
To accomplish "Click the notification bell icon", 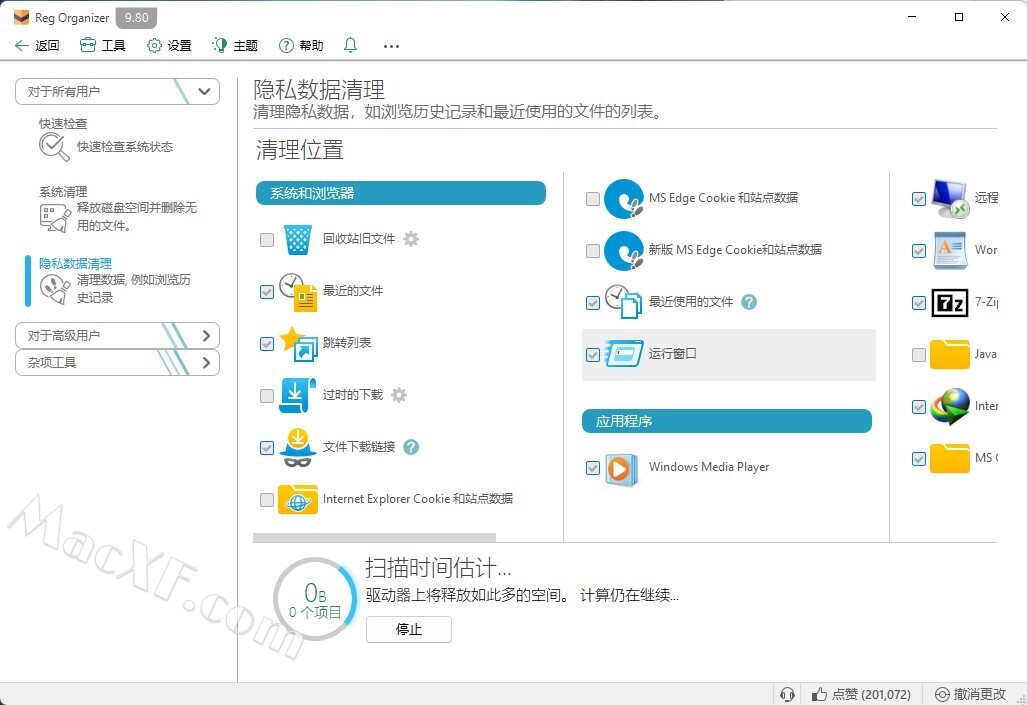I will (350, 45).
